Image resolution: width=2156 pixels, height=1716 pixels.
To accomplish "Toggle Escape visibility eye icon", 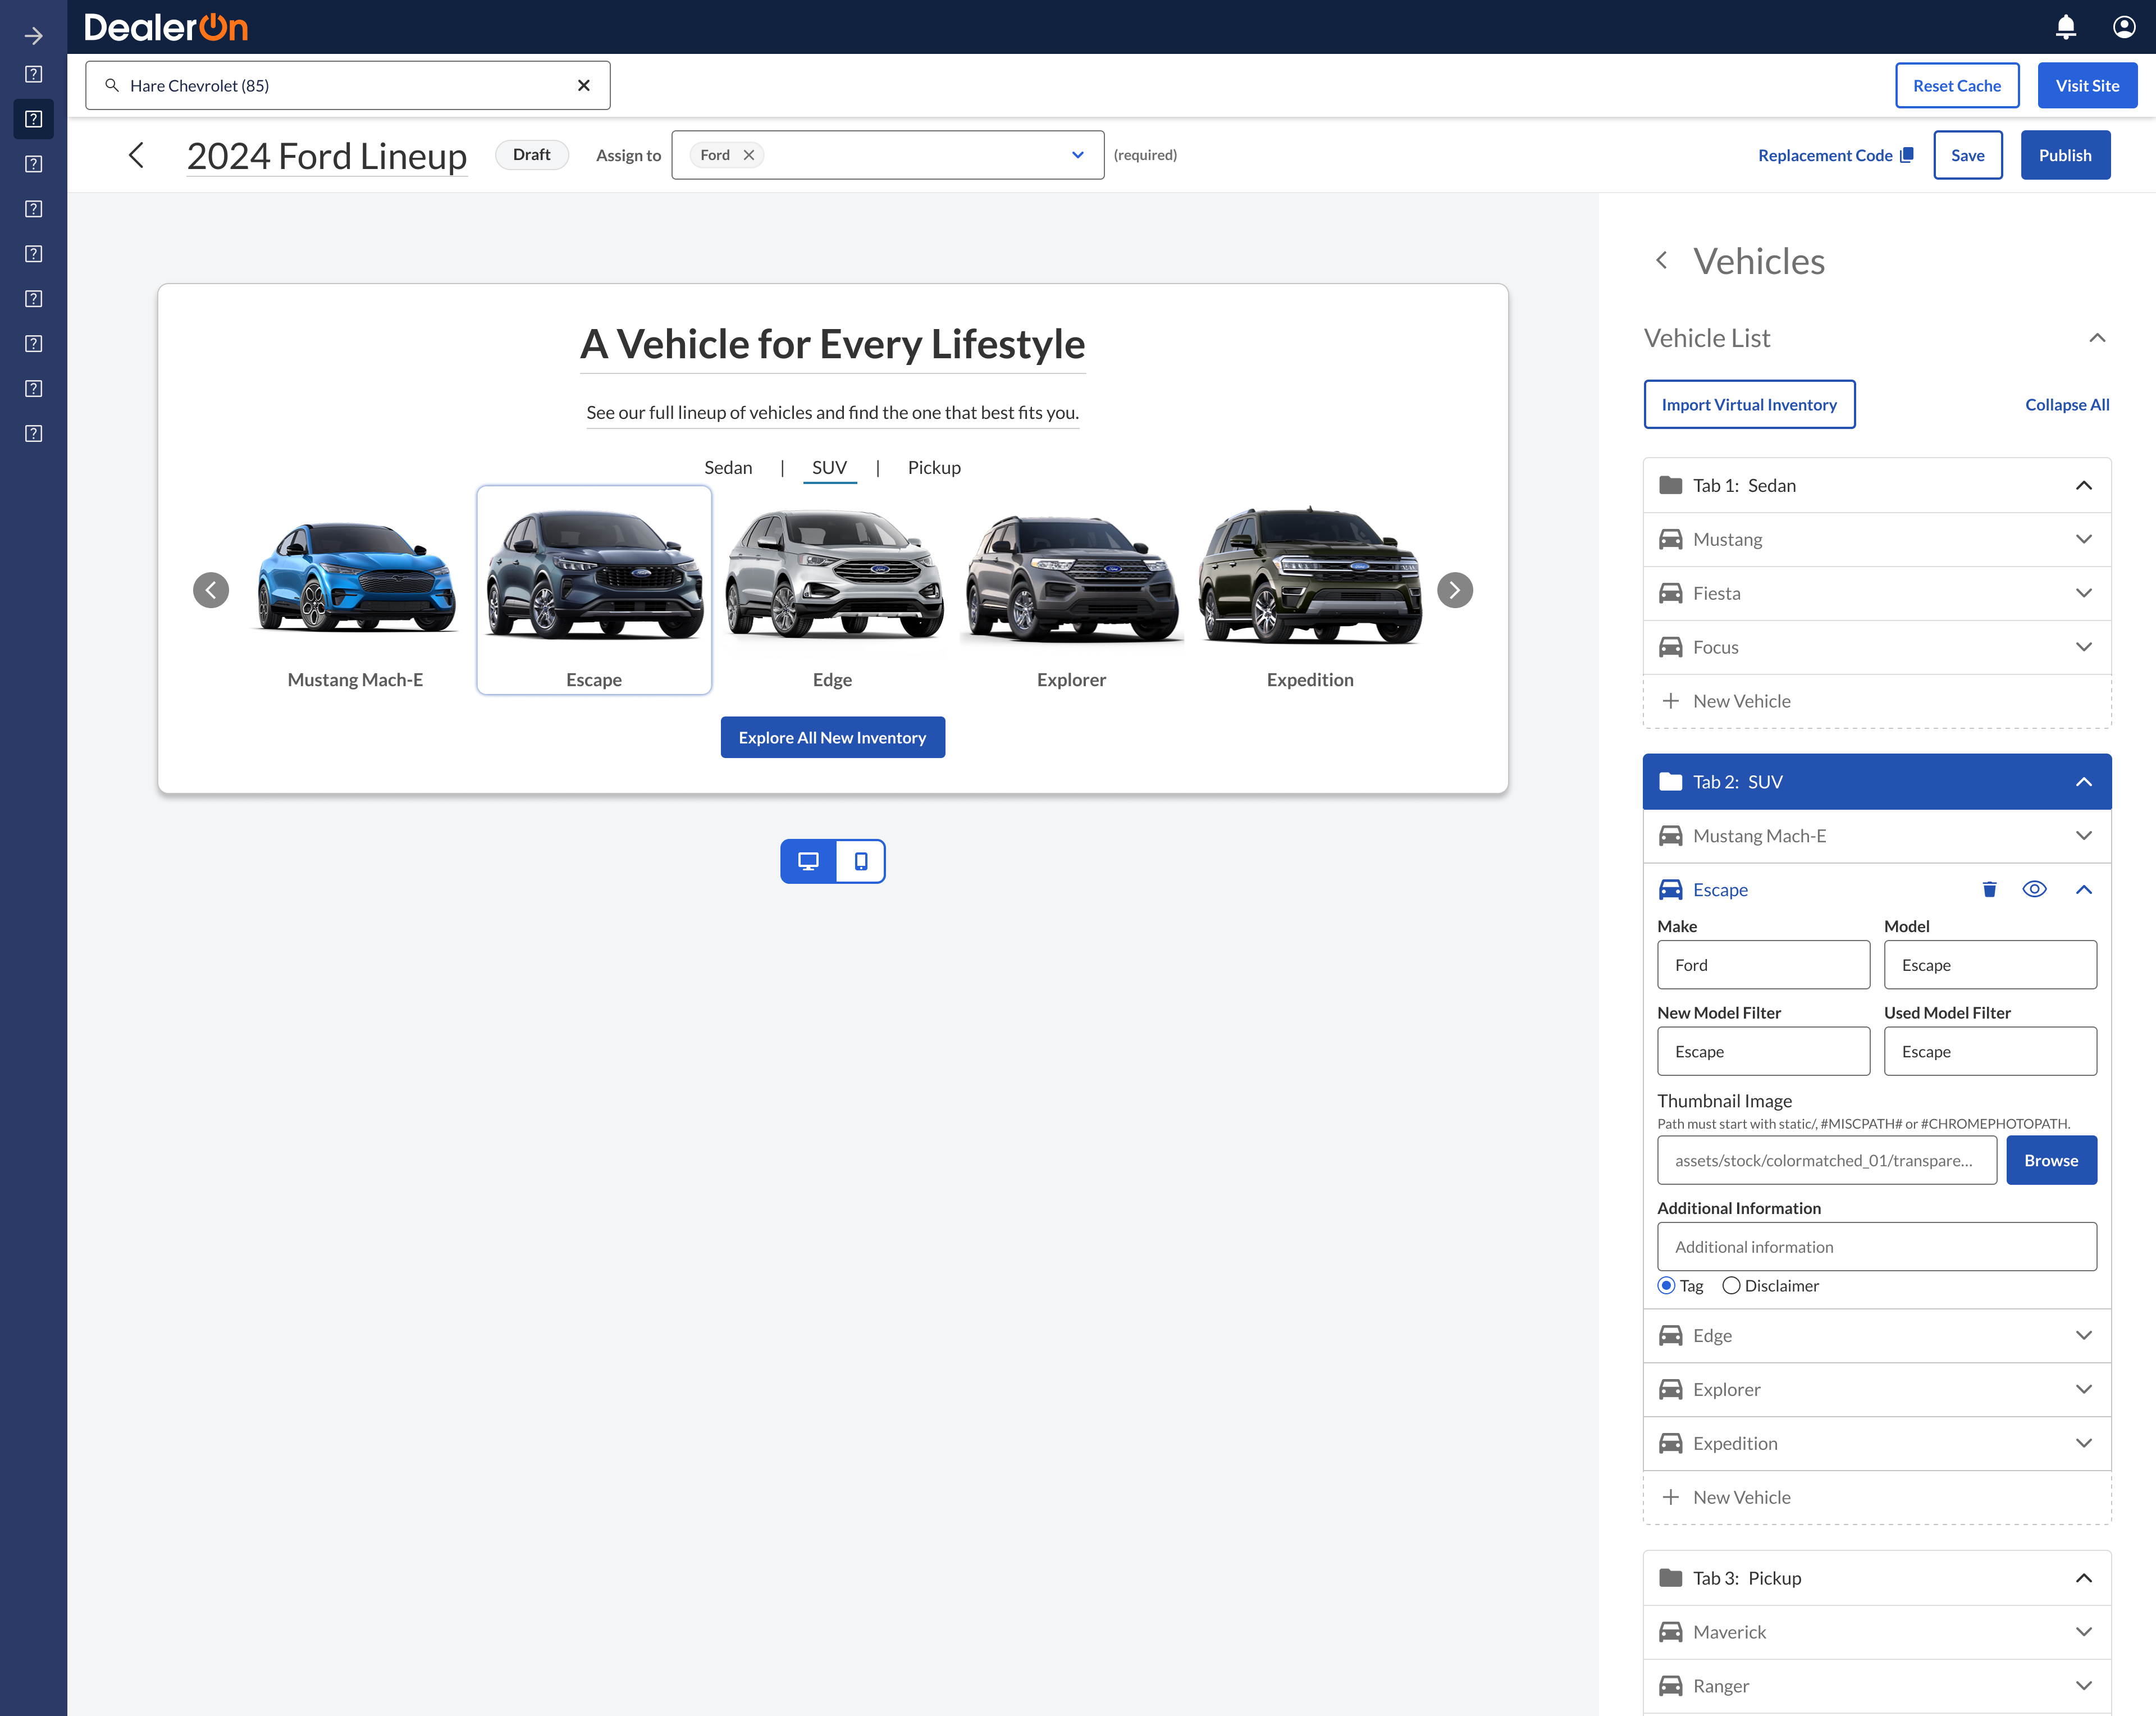I will click(2034, 890).
